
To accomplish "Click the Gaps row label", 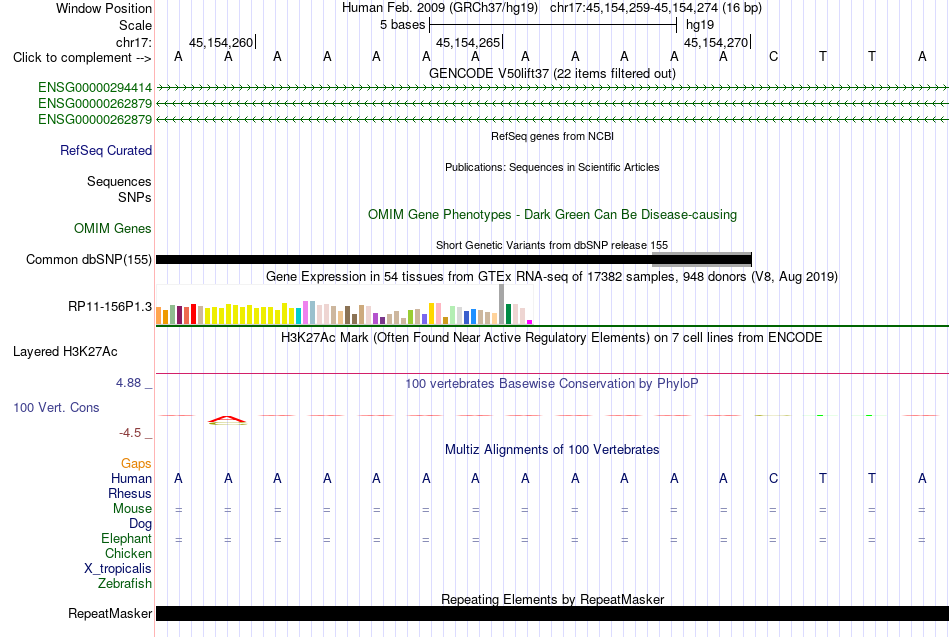I will click(136, 464).
